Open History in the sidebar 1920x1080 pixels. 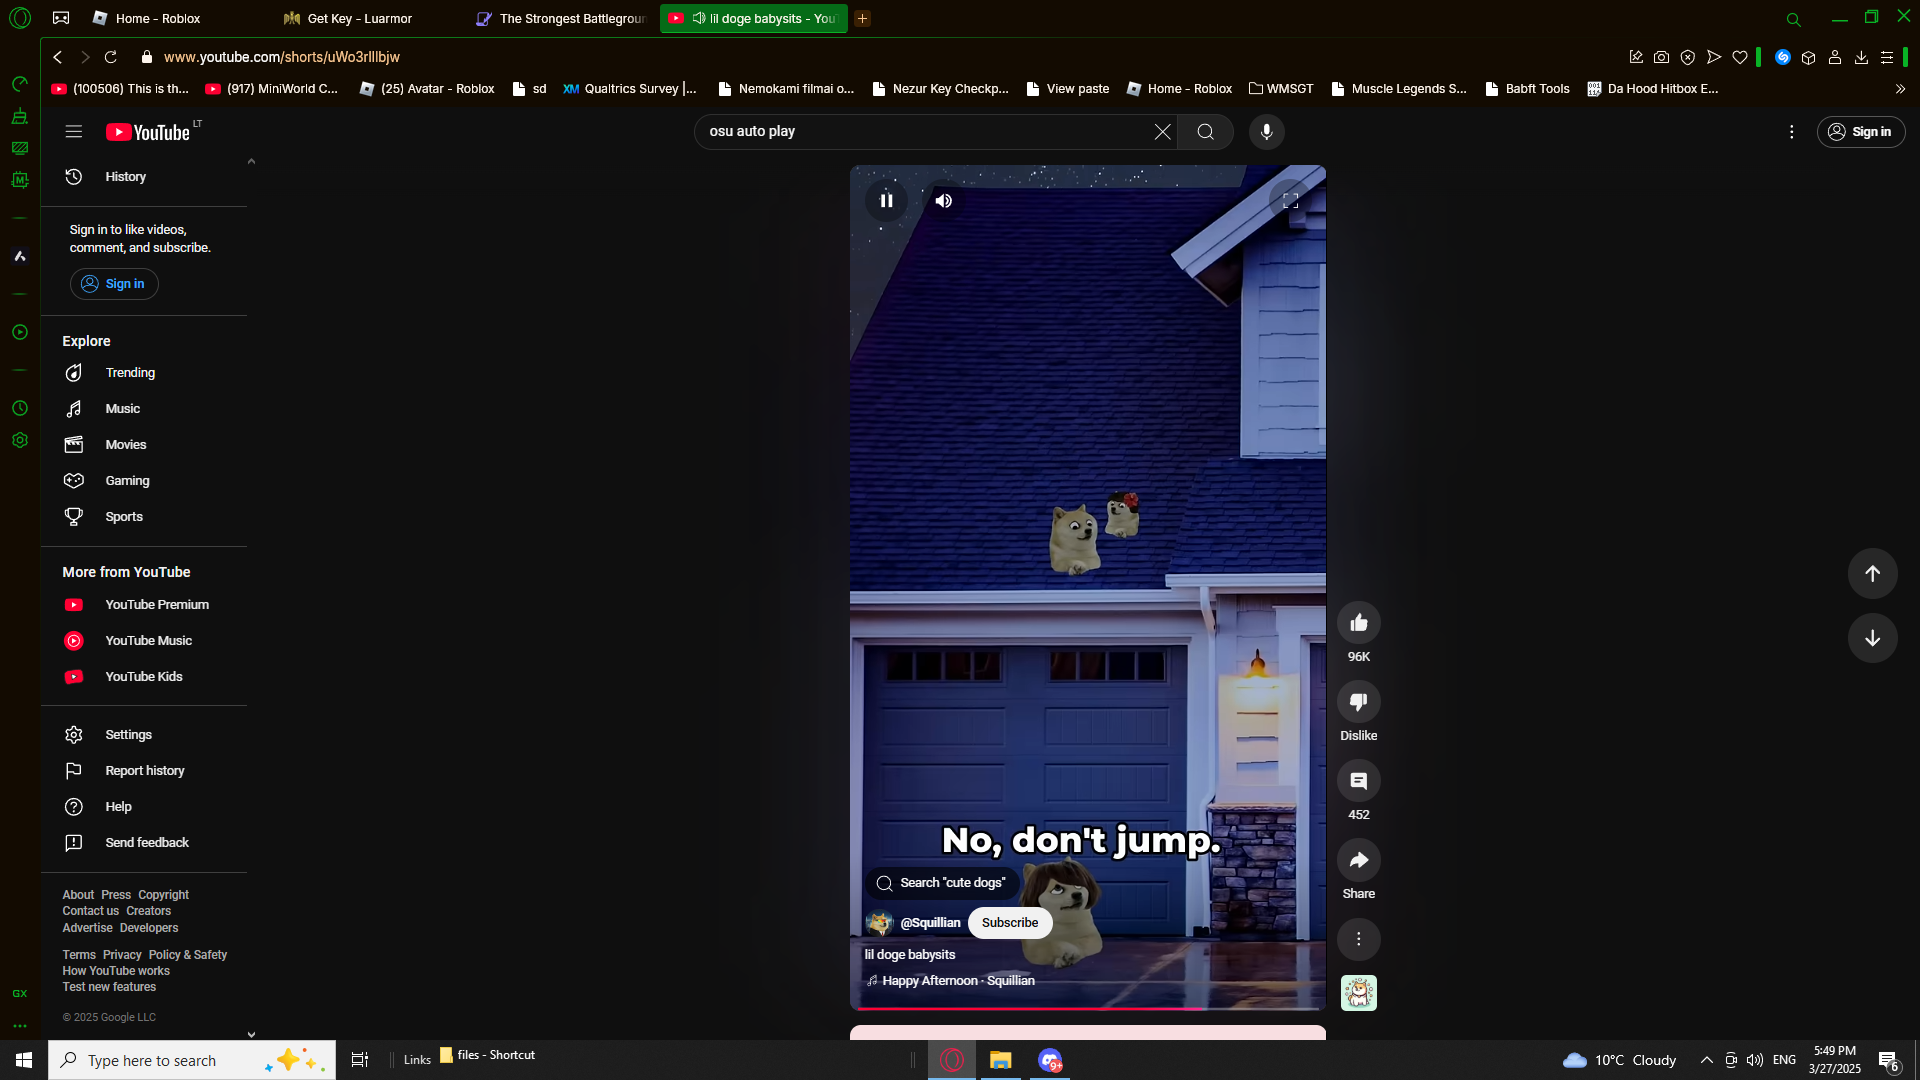[x=145, y=177]
